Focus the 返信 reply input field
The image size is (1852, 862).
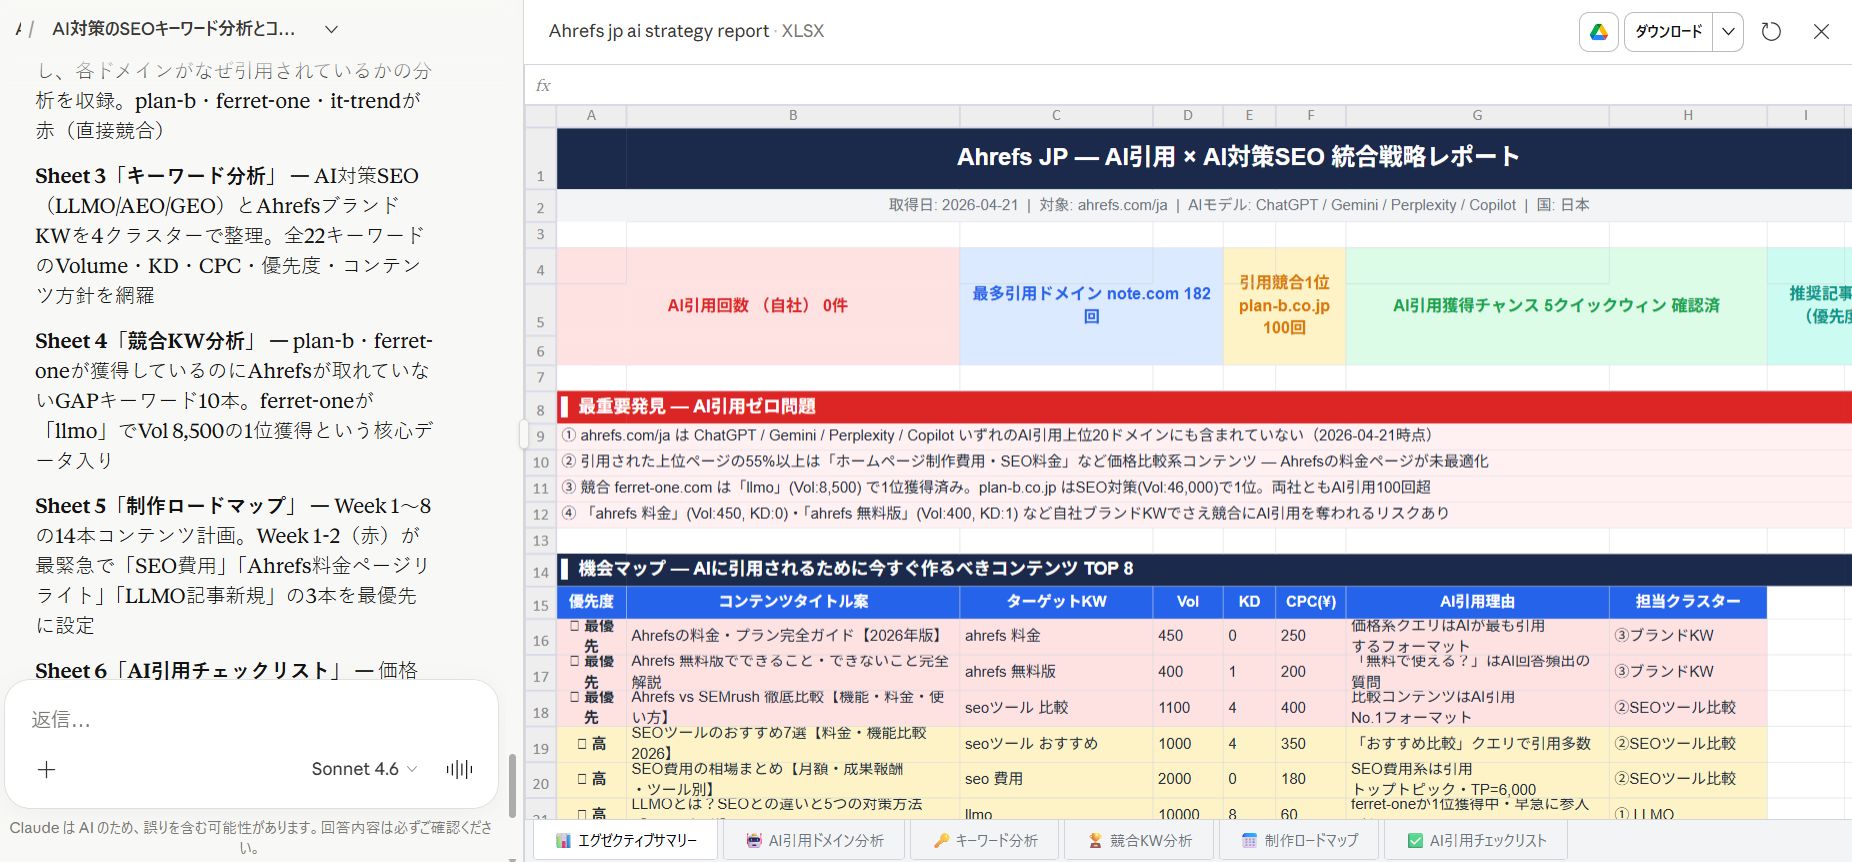(x=250, y=720)
